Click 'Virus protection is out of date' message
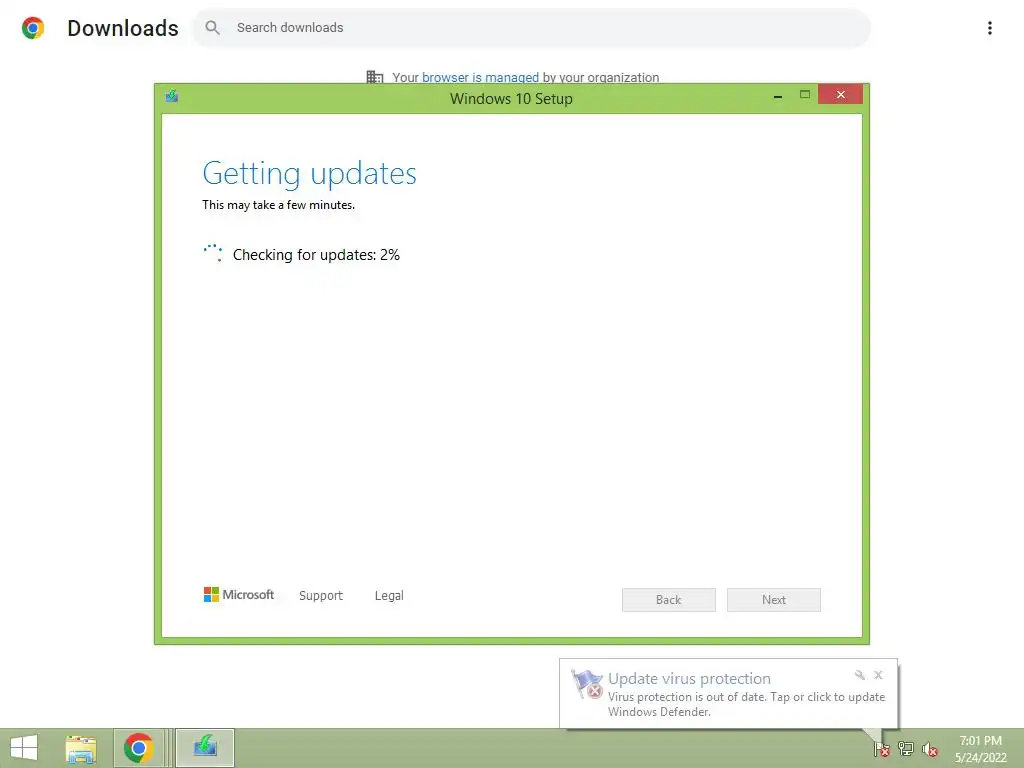 746,704
